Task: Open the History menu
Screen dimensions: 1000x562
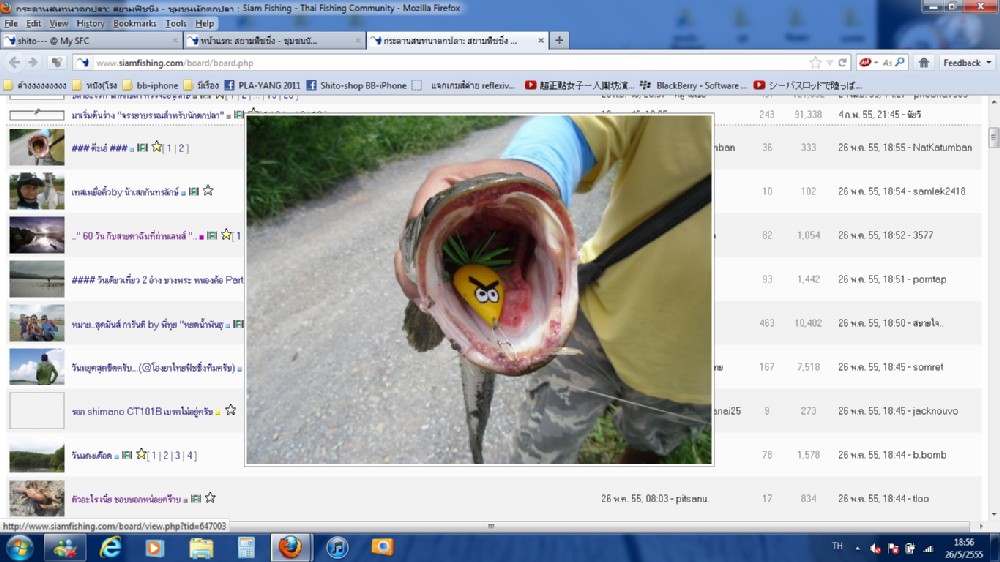Action: pos(90,24)
